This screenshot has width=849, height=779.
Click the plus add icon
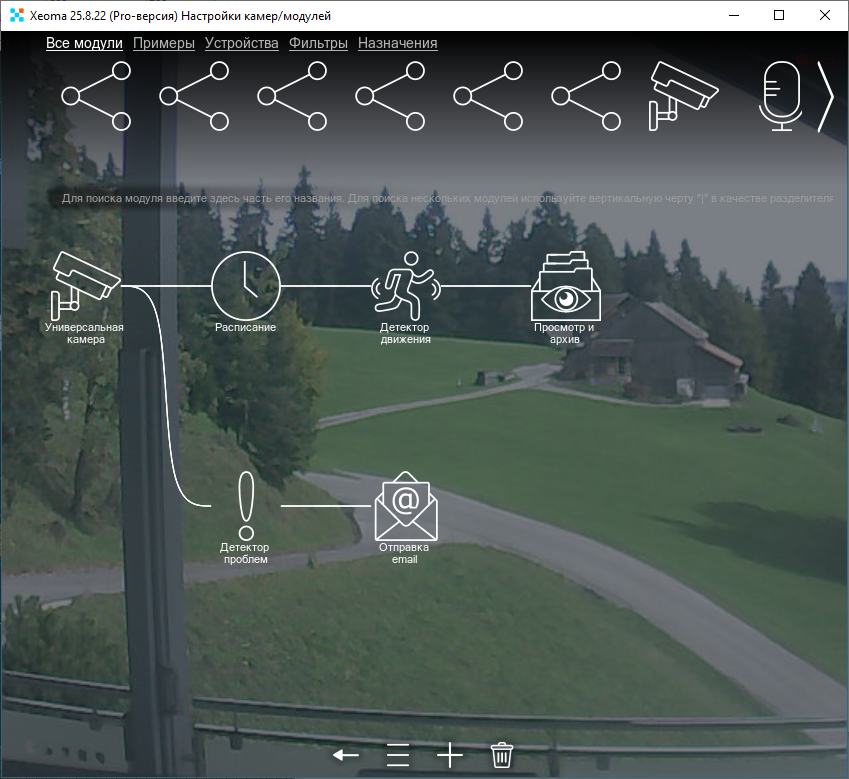click(x=450, y=755)
